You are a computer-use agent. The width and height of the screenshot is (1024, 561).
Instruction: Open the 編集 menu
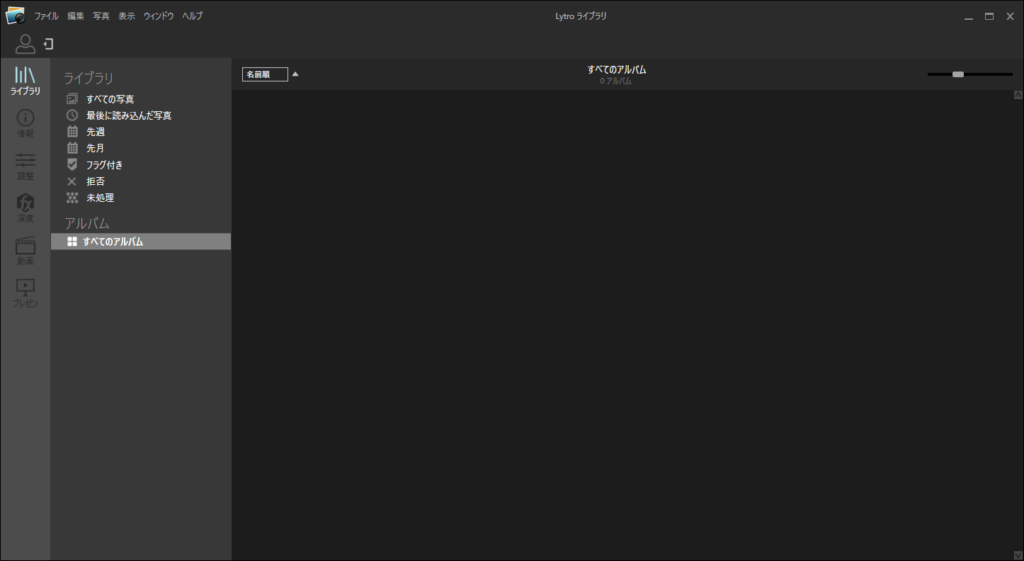click(x=76, y=16)
